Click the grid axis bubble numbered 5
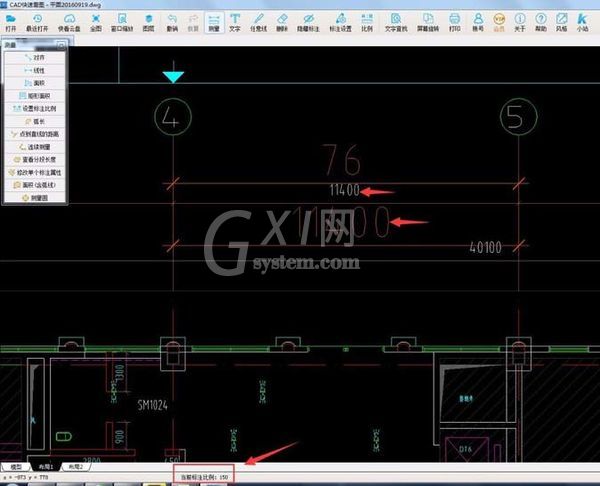 click(518, 116)
